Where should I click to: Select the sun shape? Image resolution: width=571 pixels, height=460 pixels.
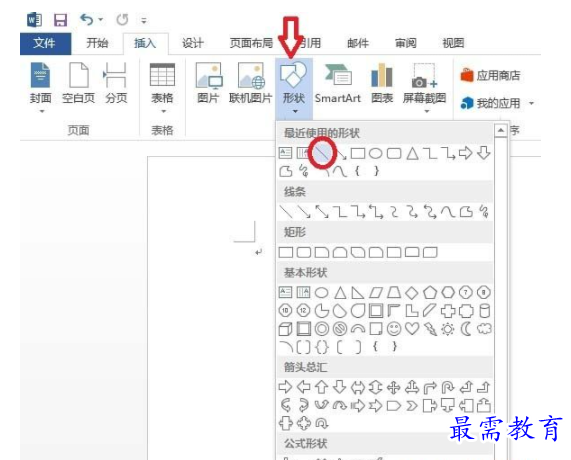(x=448, y=329)
